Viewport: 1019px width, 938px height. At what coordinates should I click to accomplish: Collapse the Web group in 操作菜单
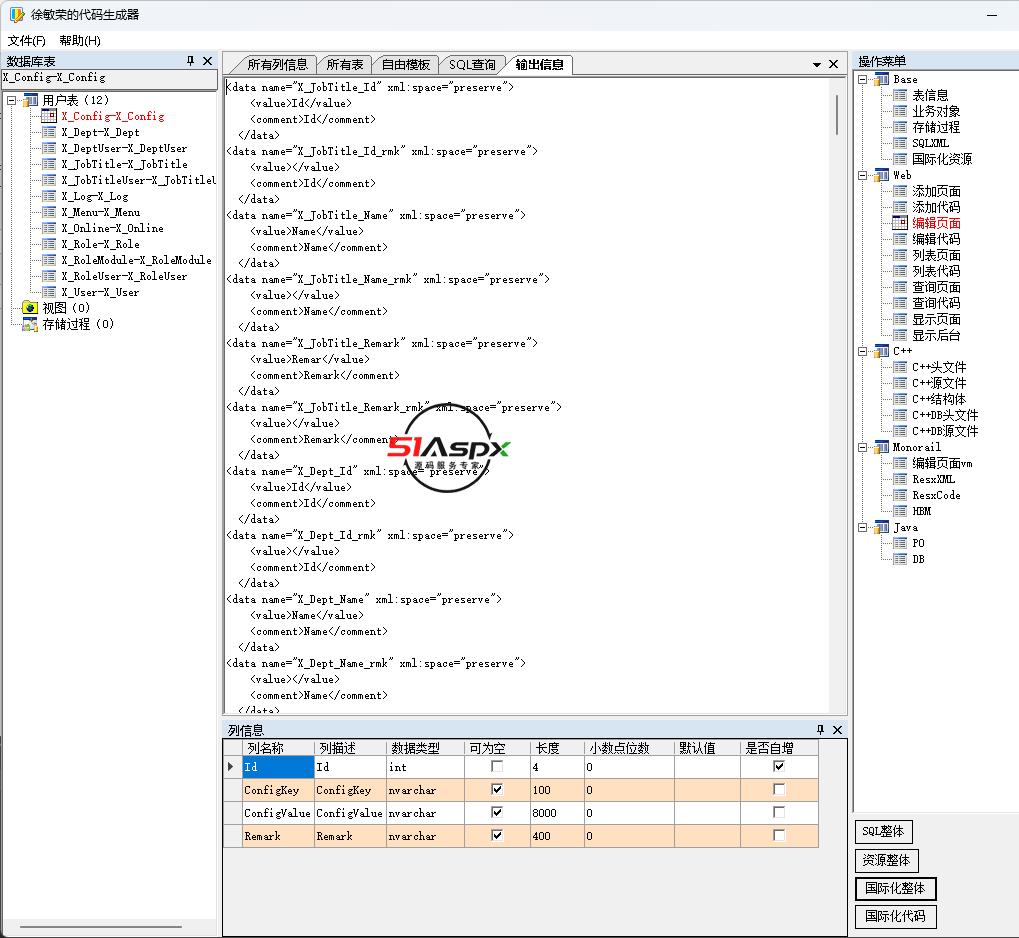[862, 176]
